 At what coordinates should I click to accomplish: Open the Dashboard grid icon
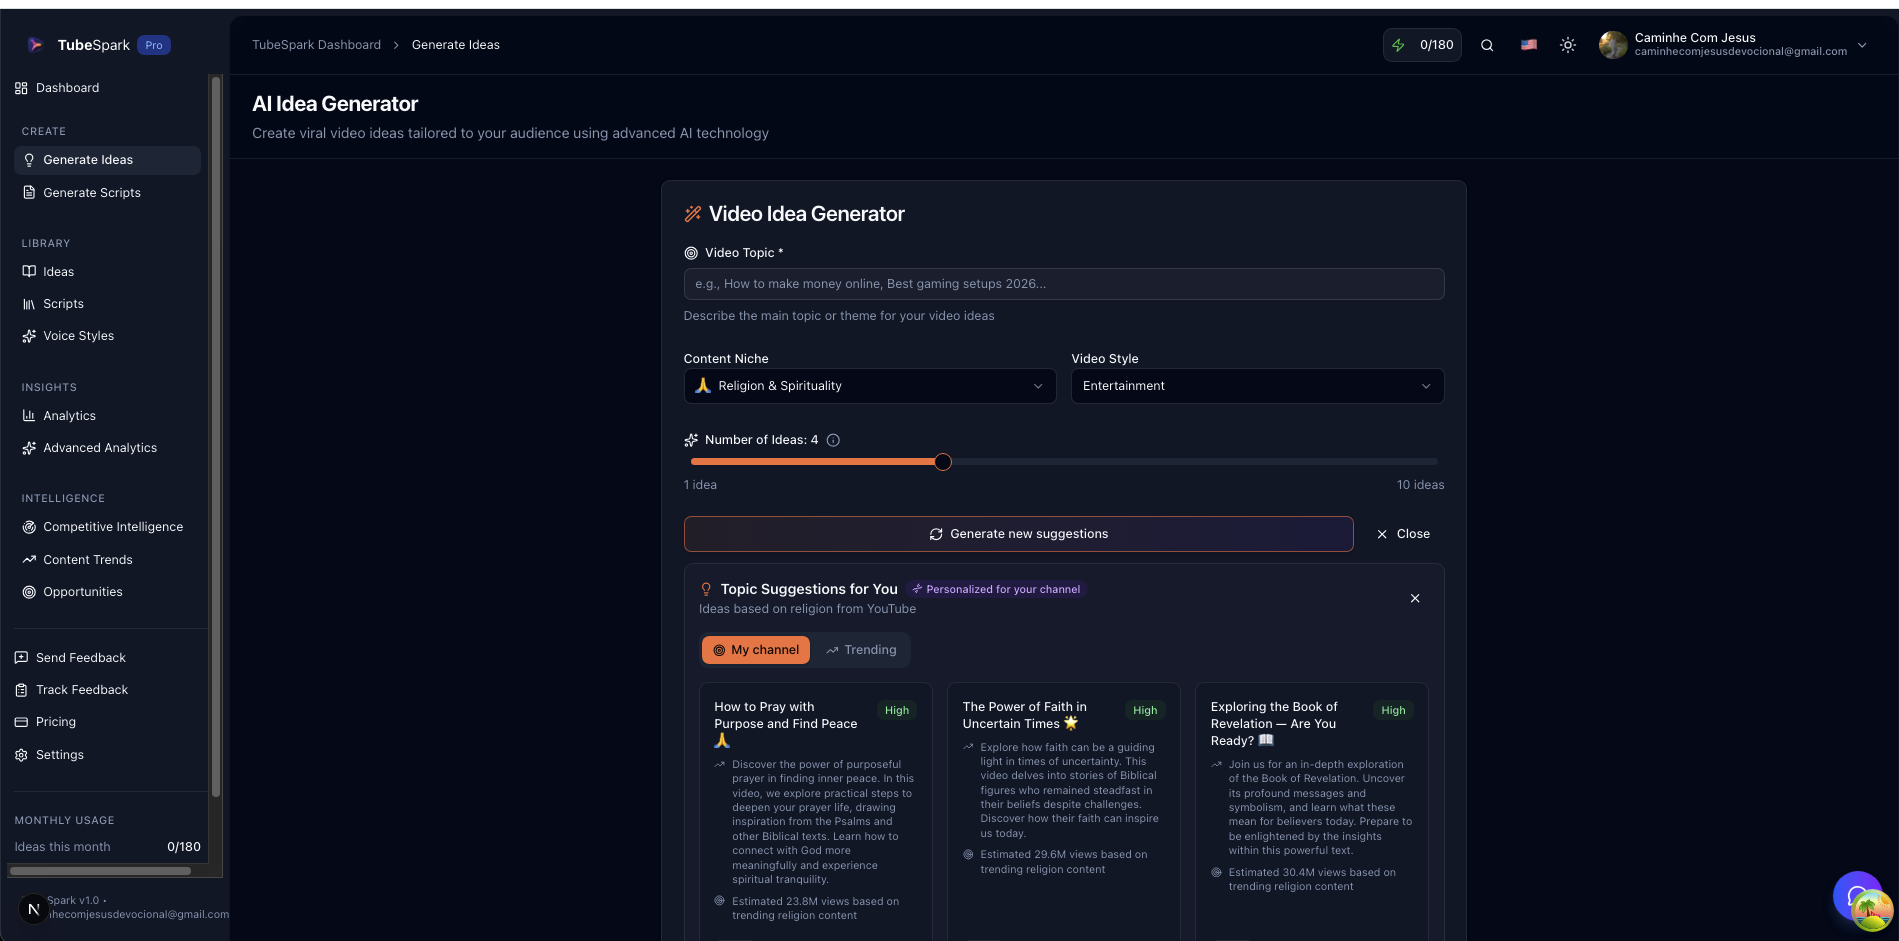[x=21, y=88]
